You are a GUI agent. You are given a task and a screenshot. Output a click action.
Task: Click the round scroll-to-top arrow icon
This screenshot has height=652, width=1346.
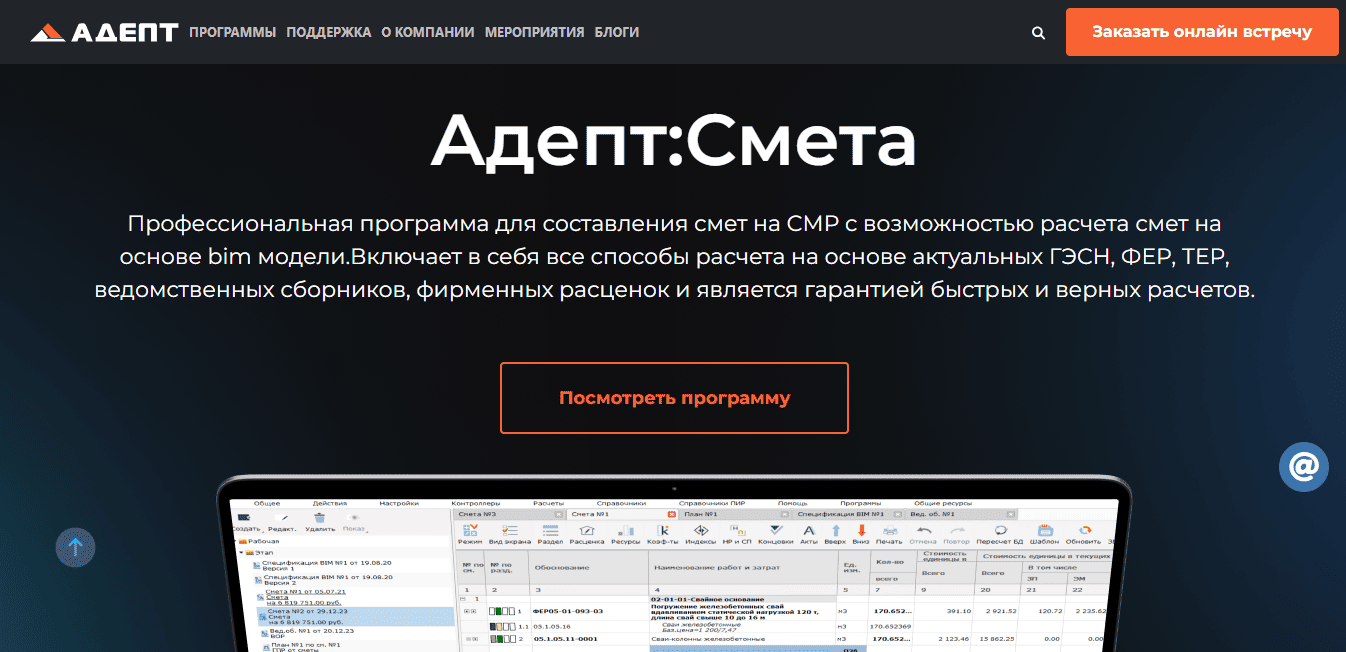click(x=75, y=547)
